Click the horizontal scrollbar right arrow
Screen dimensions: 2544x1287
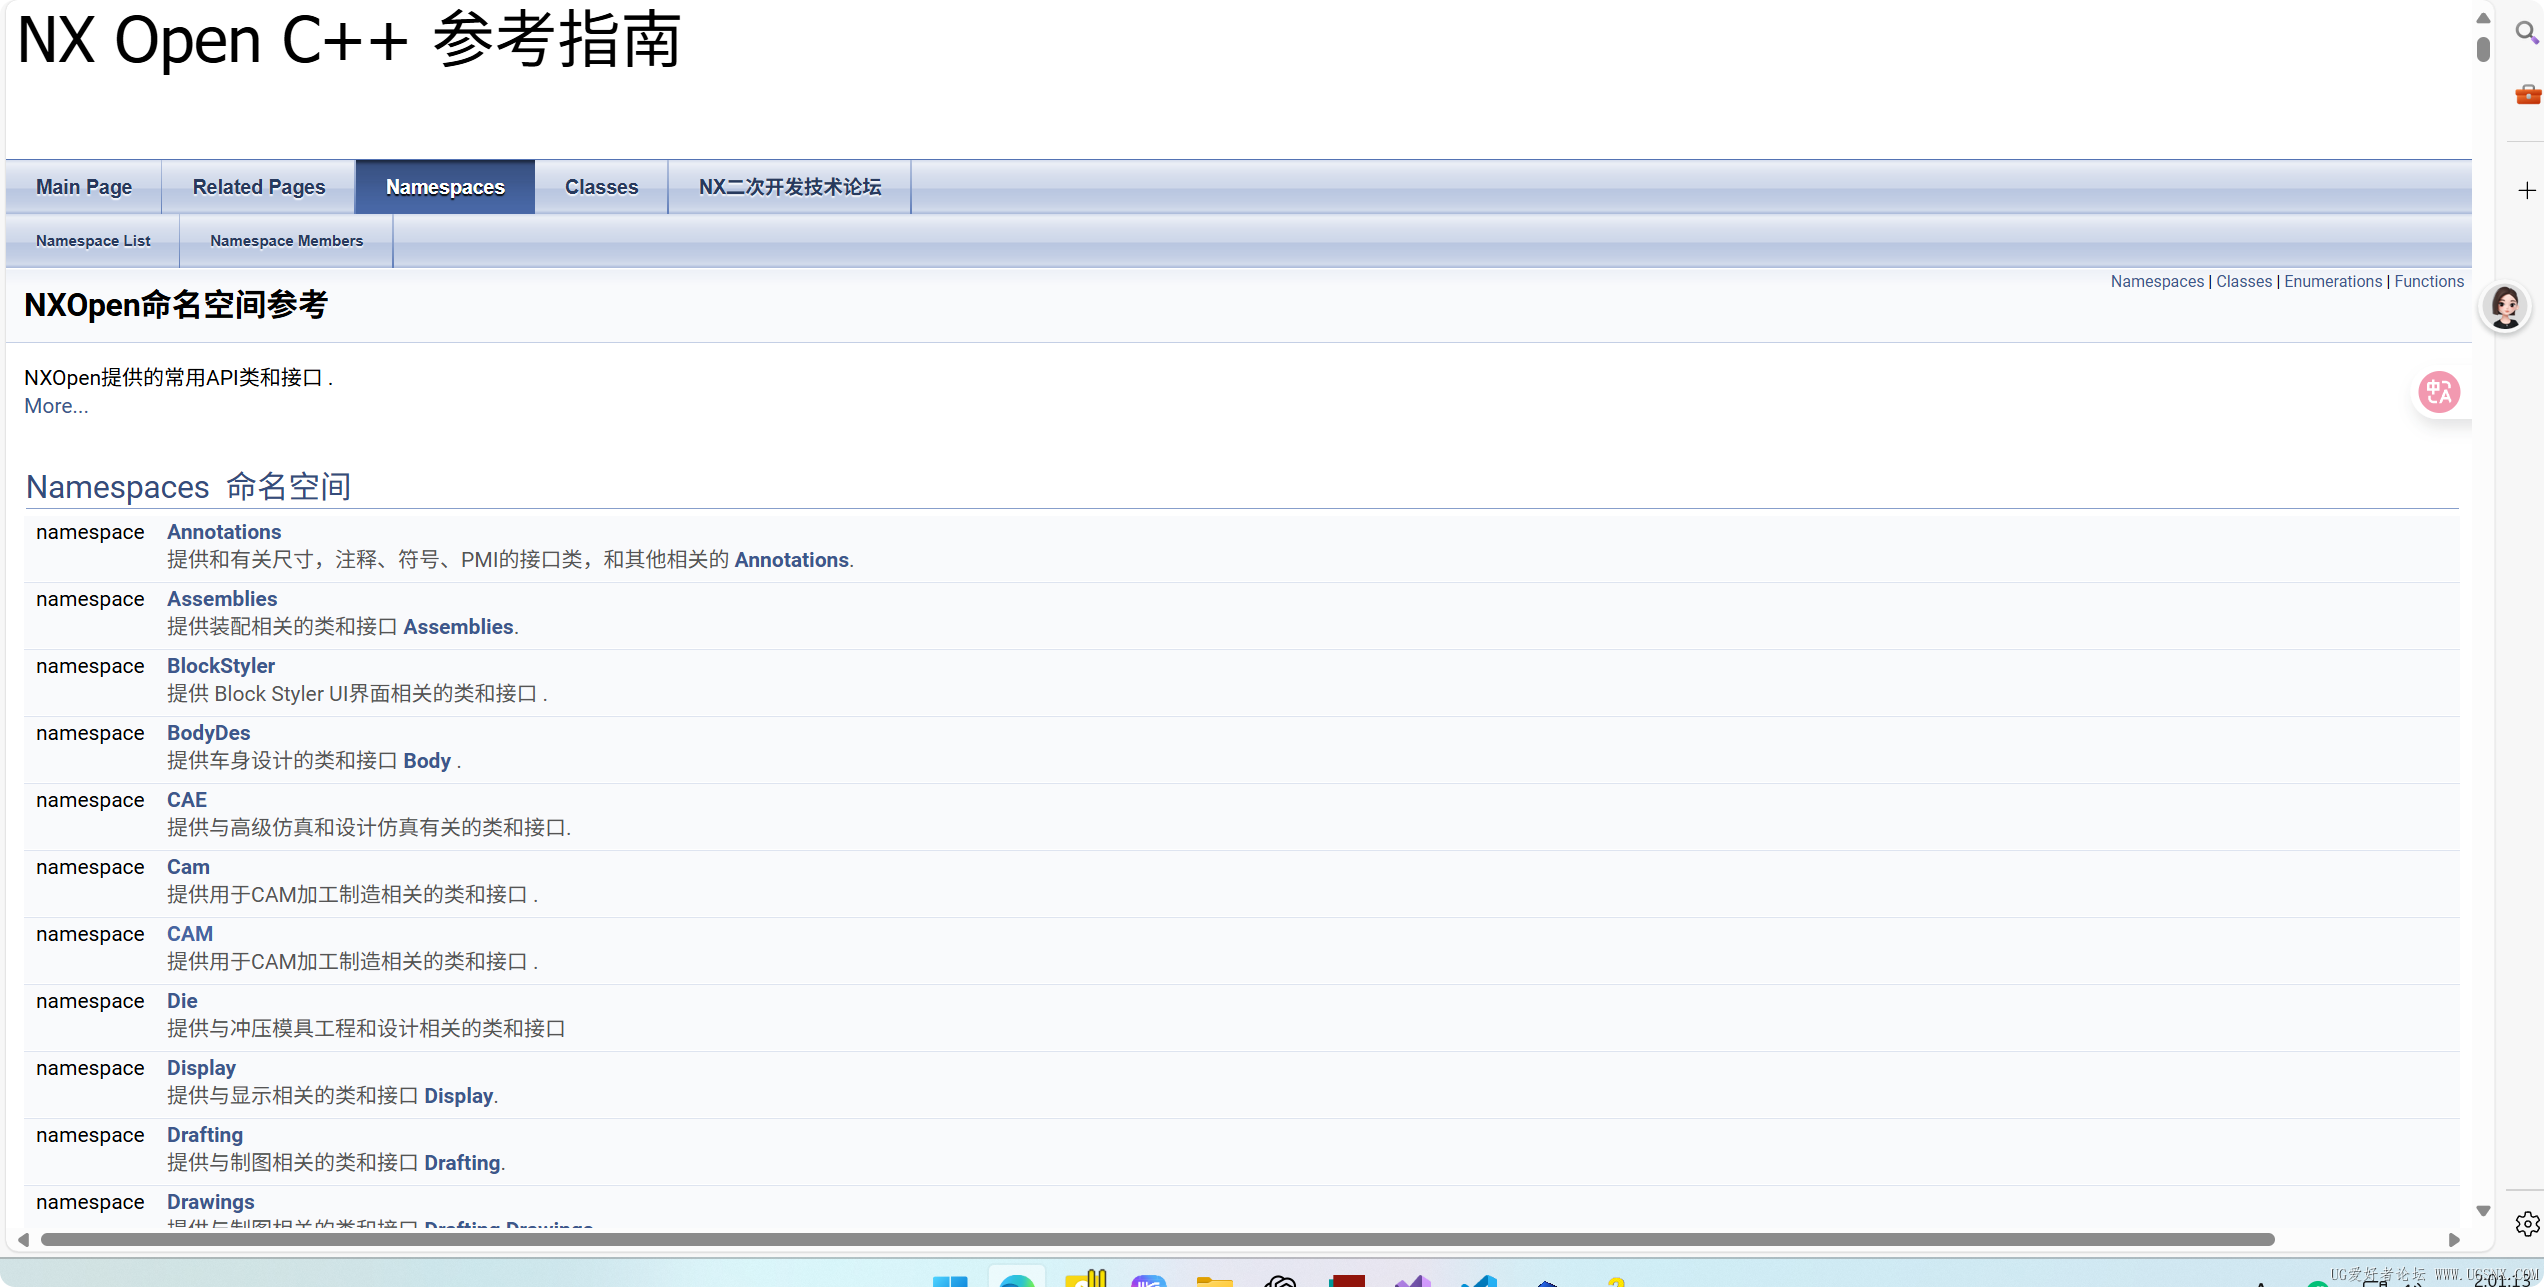coord(2454,1239)
